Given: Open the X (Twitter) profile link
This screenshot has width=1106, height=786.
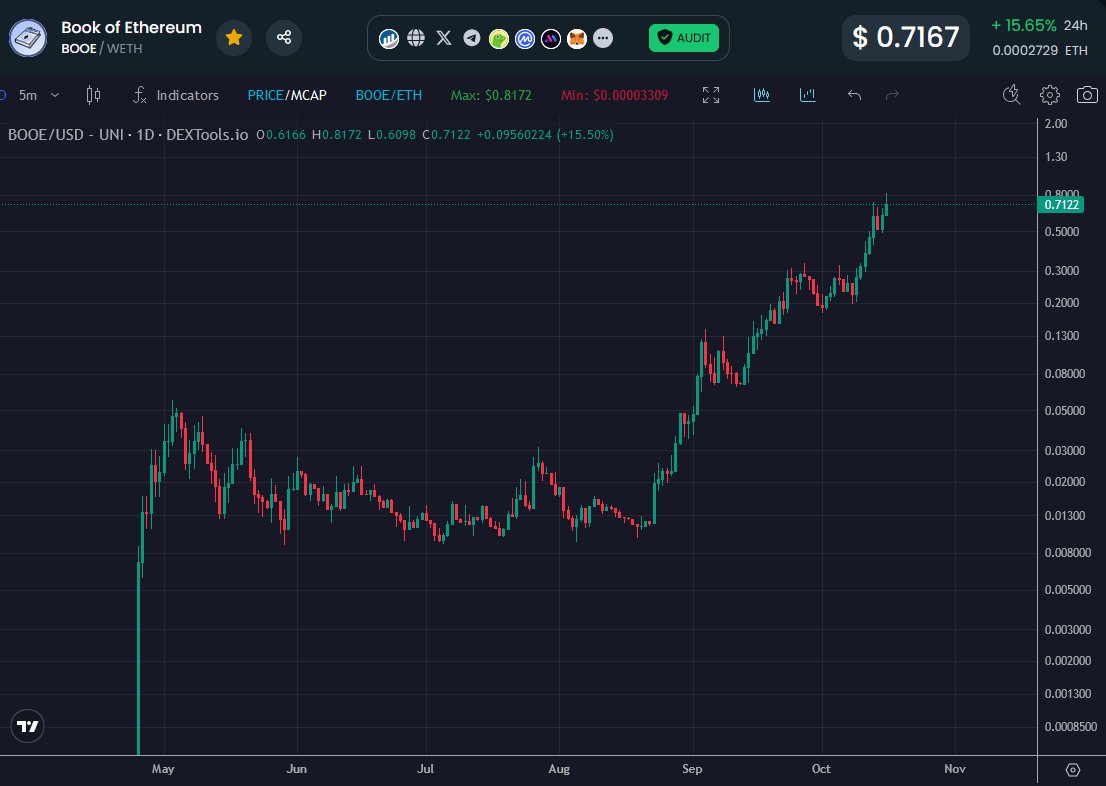Looking at the screenshot, I should [444, 38].
